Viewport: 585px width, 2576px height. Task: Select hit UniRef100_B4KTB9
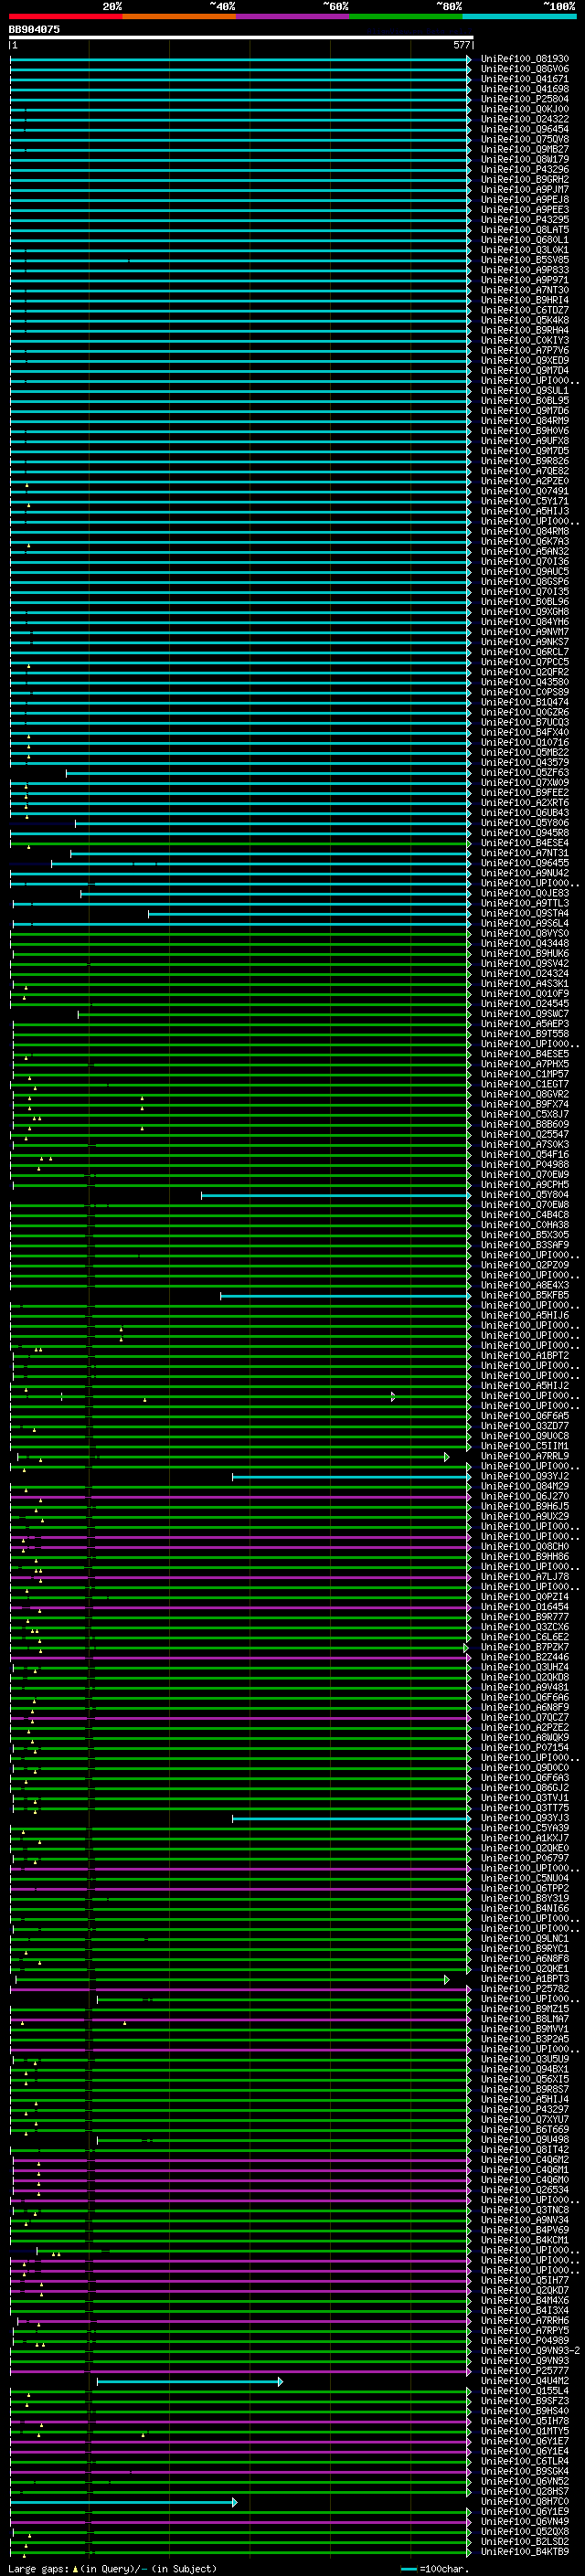pos(525,2552)
